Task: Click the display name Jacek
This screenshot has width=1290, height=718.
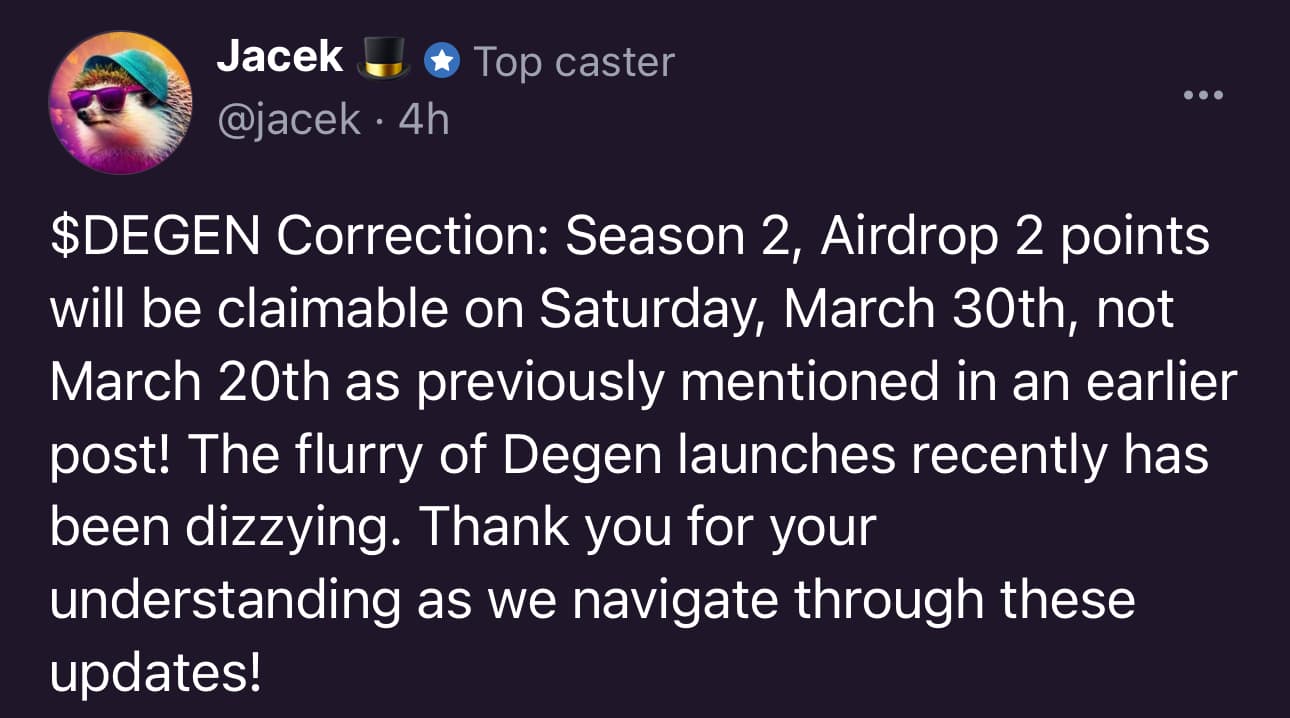Action: point(280,58)
